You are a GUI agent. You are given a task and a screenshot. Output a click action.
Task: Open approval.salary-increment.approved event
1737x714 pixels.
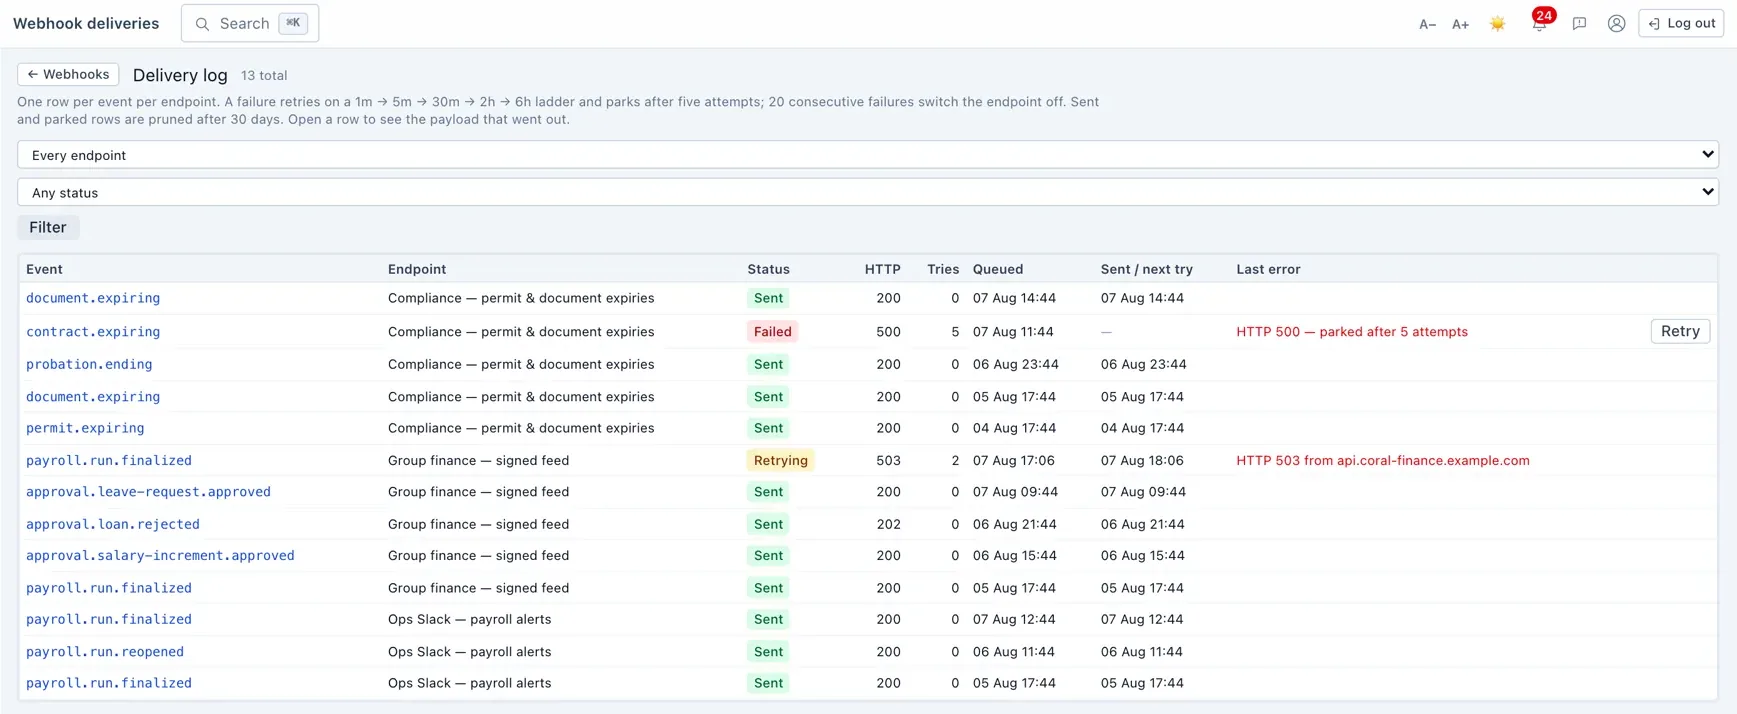click(x=160, y=556)
